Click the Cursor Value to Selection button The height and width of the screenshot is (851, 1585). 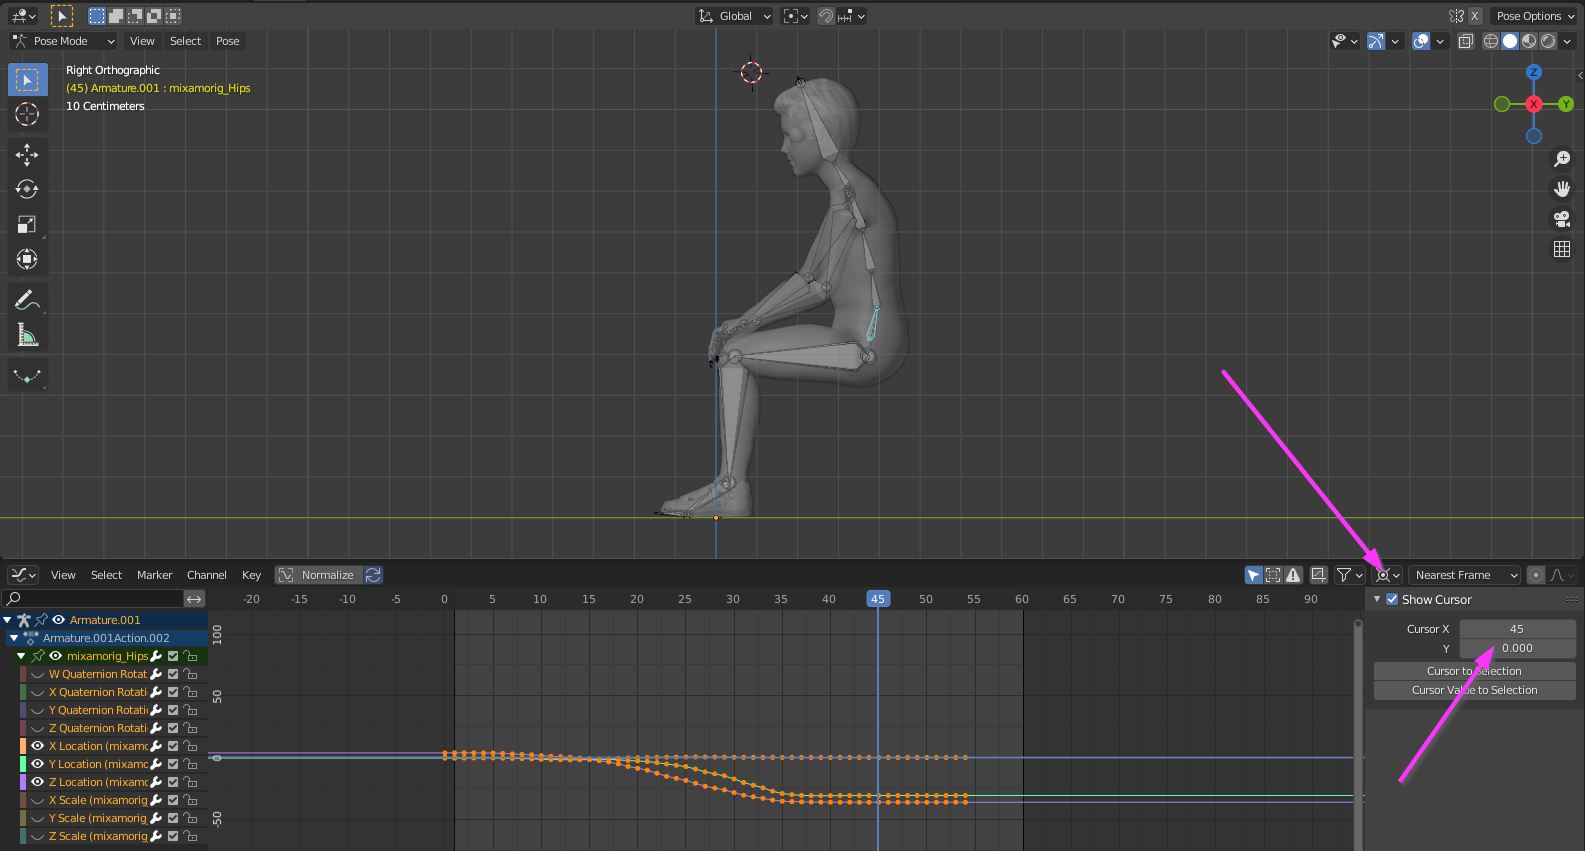point(1474,690)
